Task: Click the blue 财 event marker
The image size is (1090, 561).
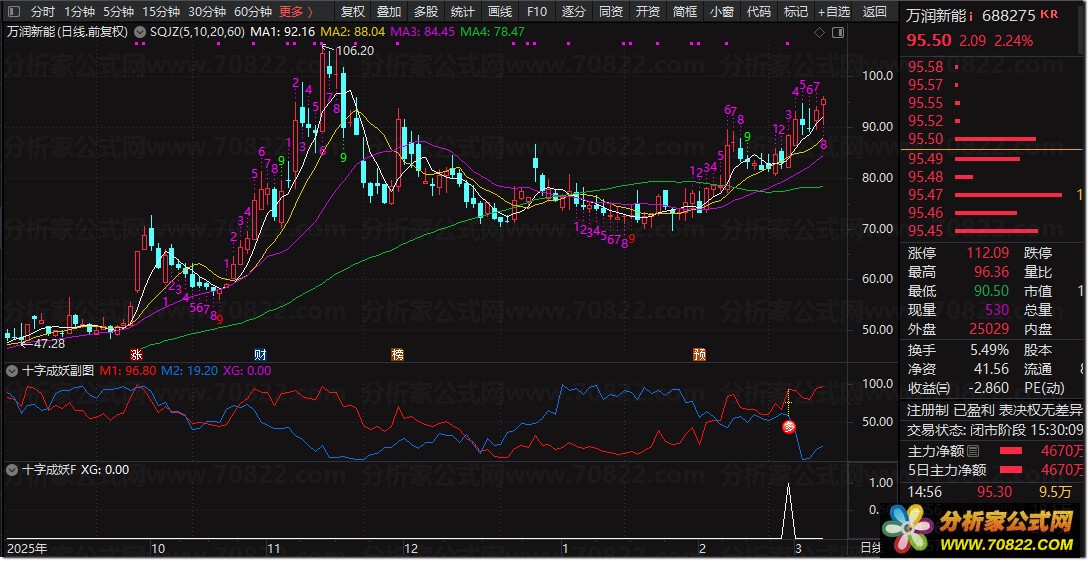Action: click(x=260, y=354)
